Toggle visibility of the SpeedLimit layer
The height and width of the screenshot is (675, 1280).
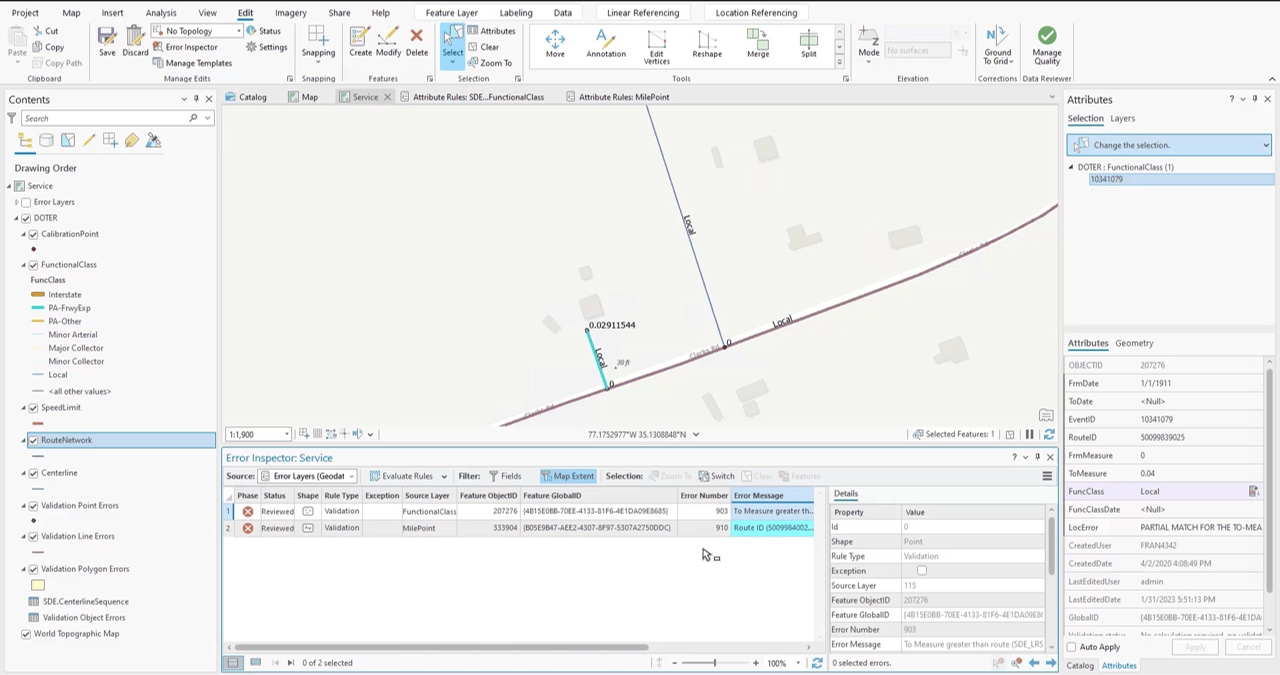pyautogui.click(x=33, y=407)
